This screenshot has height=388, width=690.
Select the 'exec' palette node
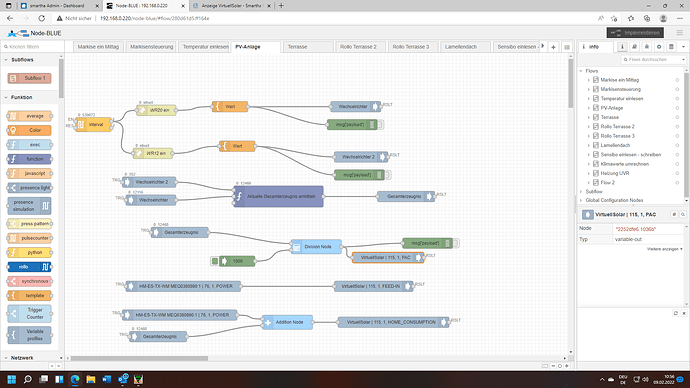coord(29,144)
